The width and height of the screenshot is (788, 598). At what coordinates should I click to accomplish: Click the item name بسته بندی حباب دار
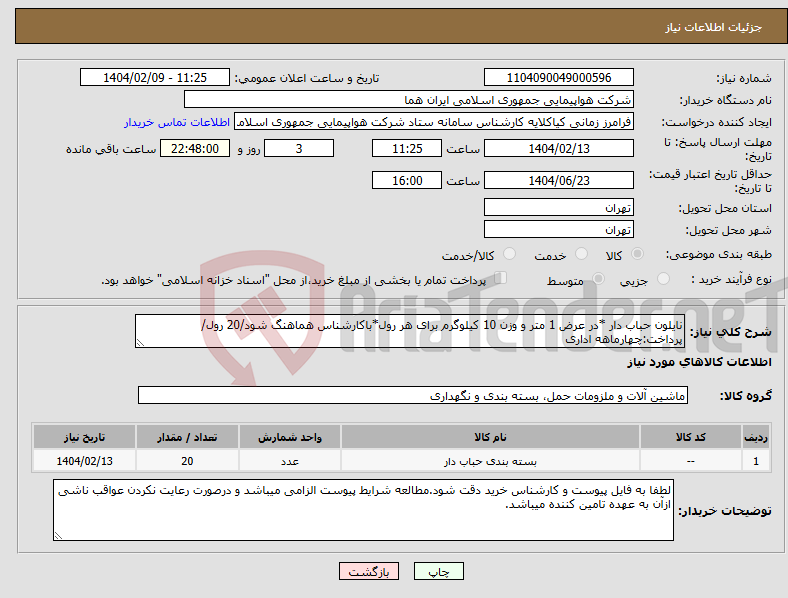click(x=490, y=461)
